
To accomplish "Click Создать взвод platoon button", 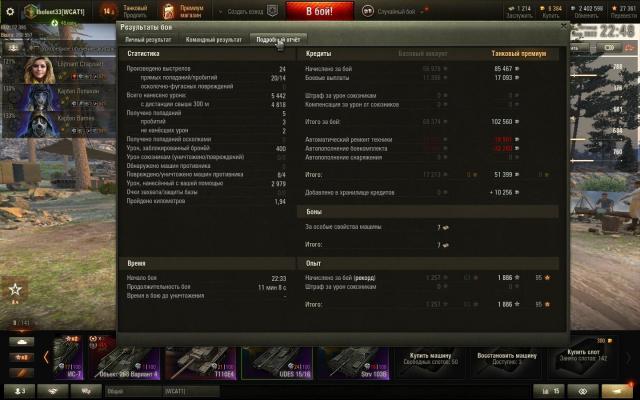I will tap(246, 10).
